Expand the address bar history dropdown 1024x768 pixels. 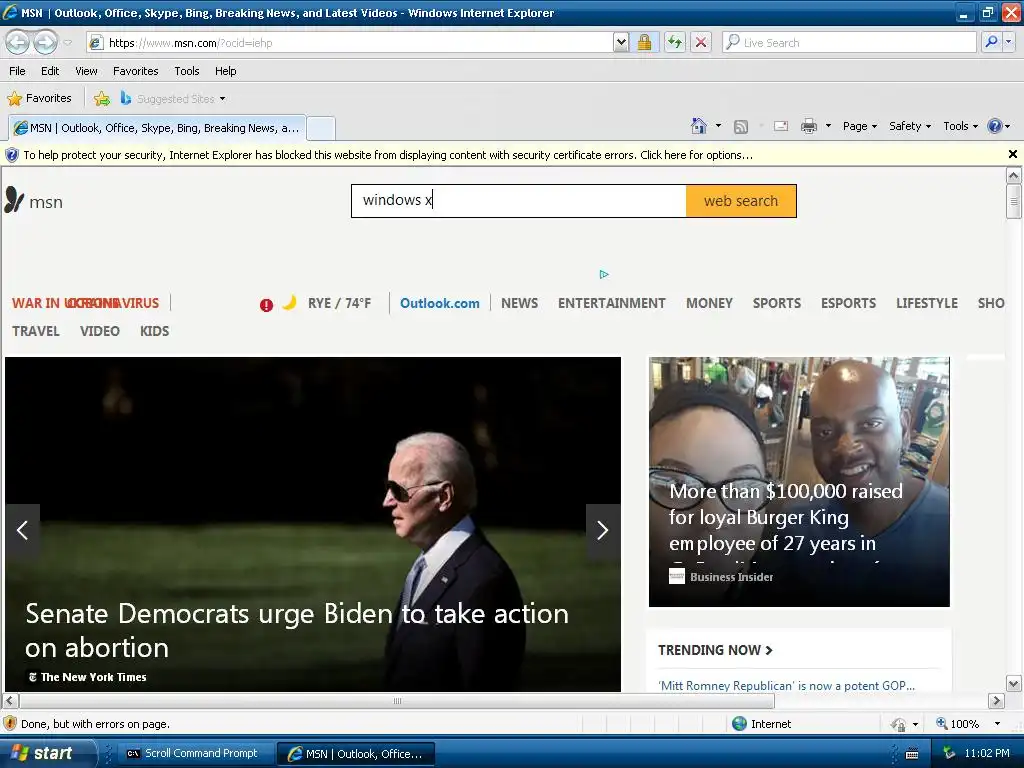pyautogui.click(x=621, y=42)
